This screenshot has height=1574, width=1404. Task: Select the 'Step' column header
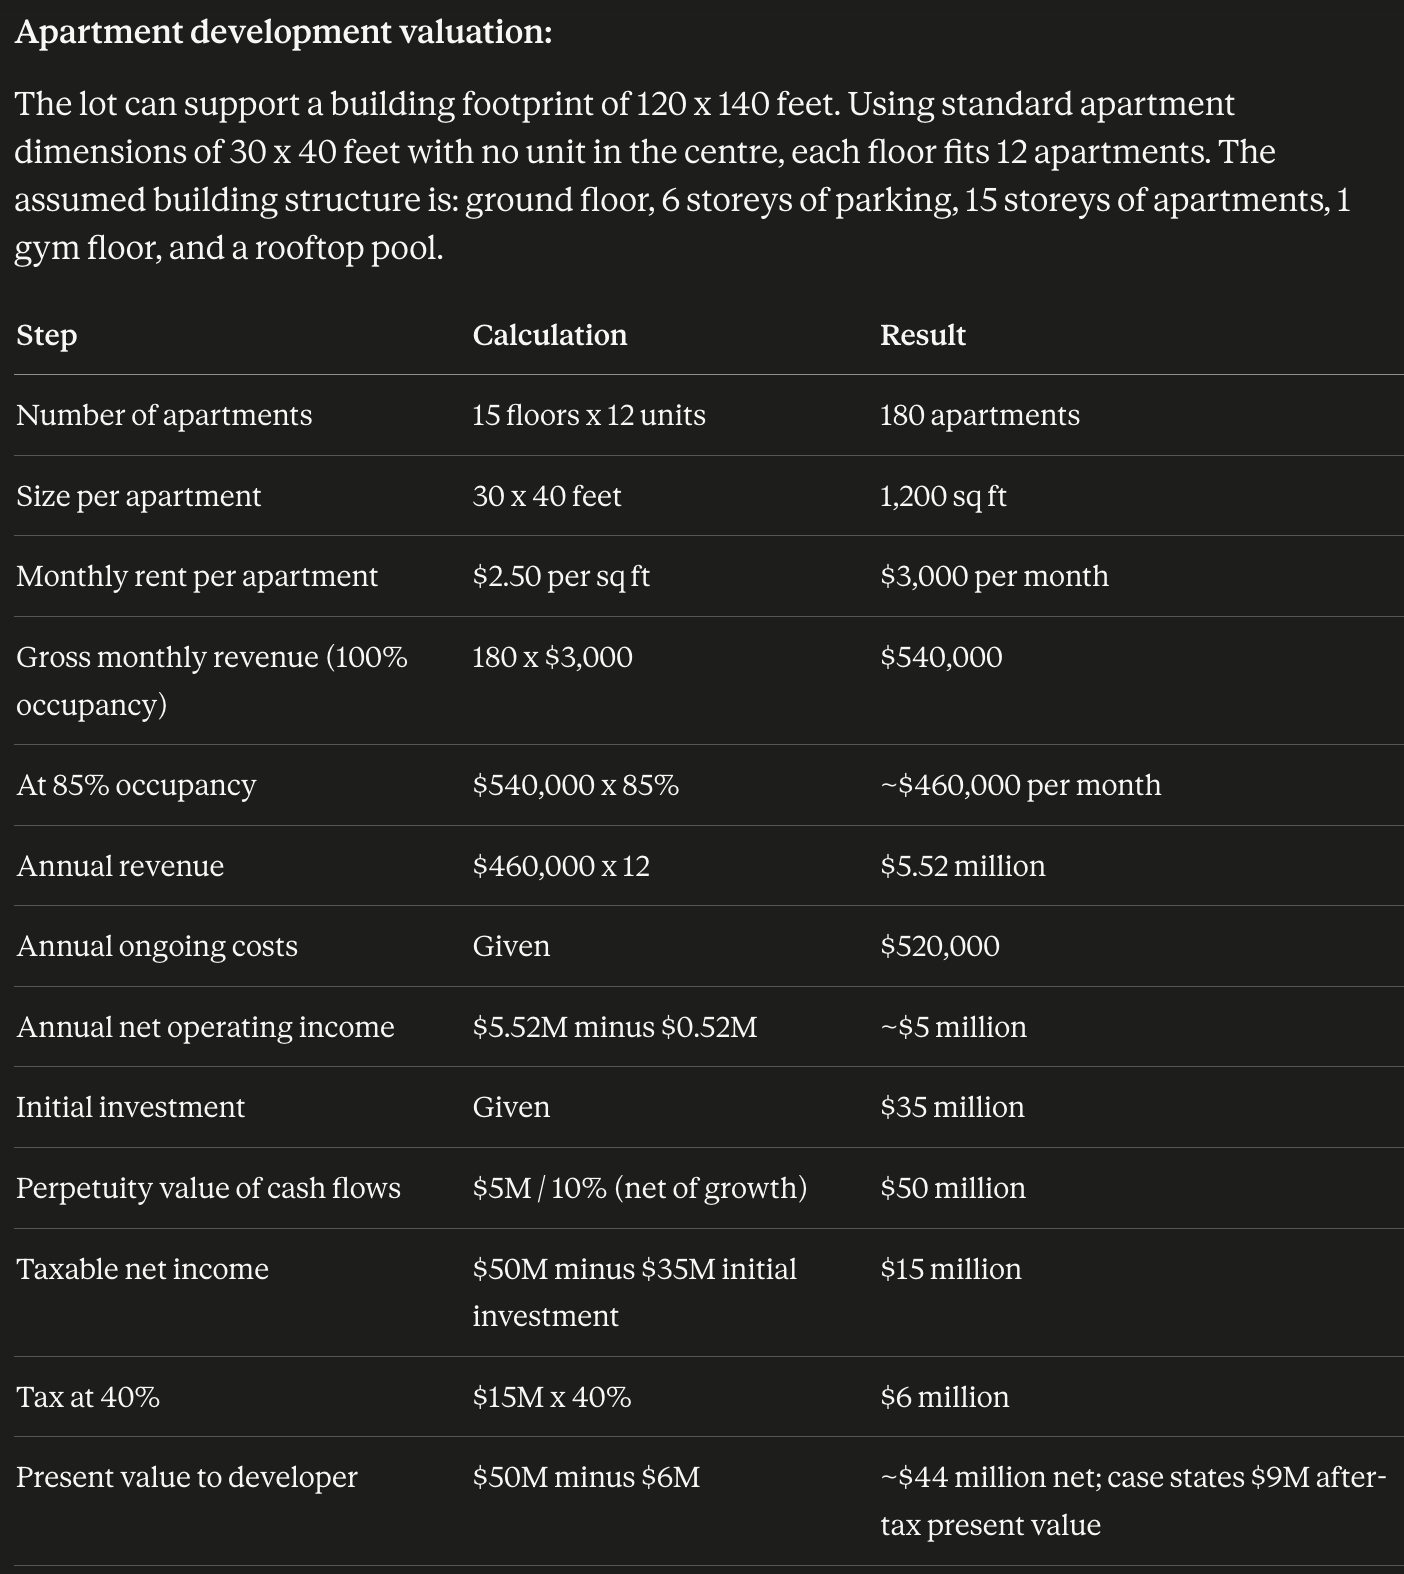47,335
